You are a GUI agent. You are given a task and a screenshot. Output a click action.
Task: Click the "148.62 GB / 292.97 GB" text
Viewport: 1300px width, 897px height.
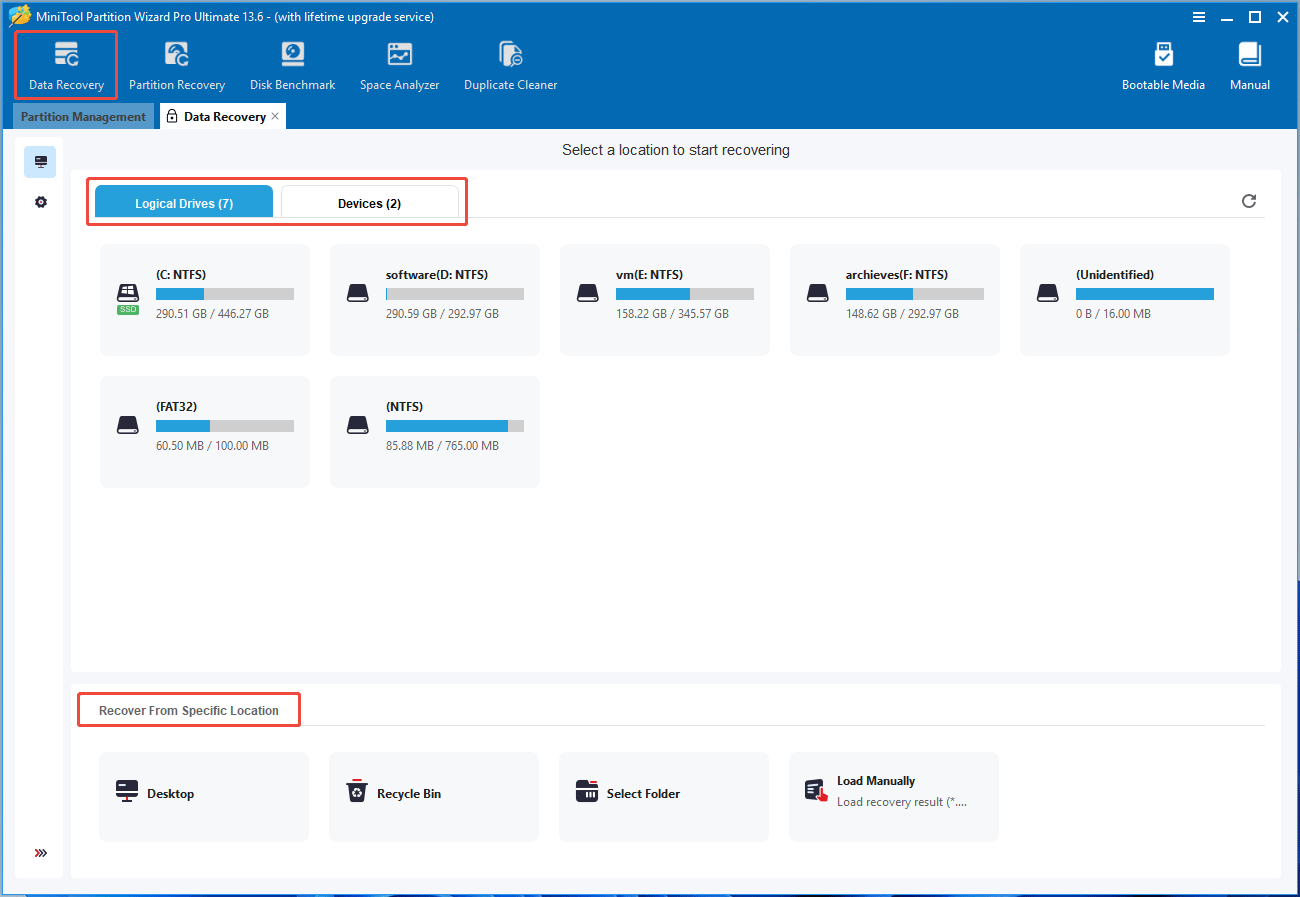[x=902, y=314]
